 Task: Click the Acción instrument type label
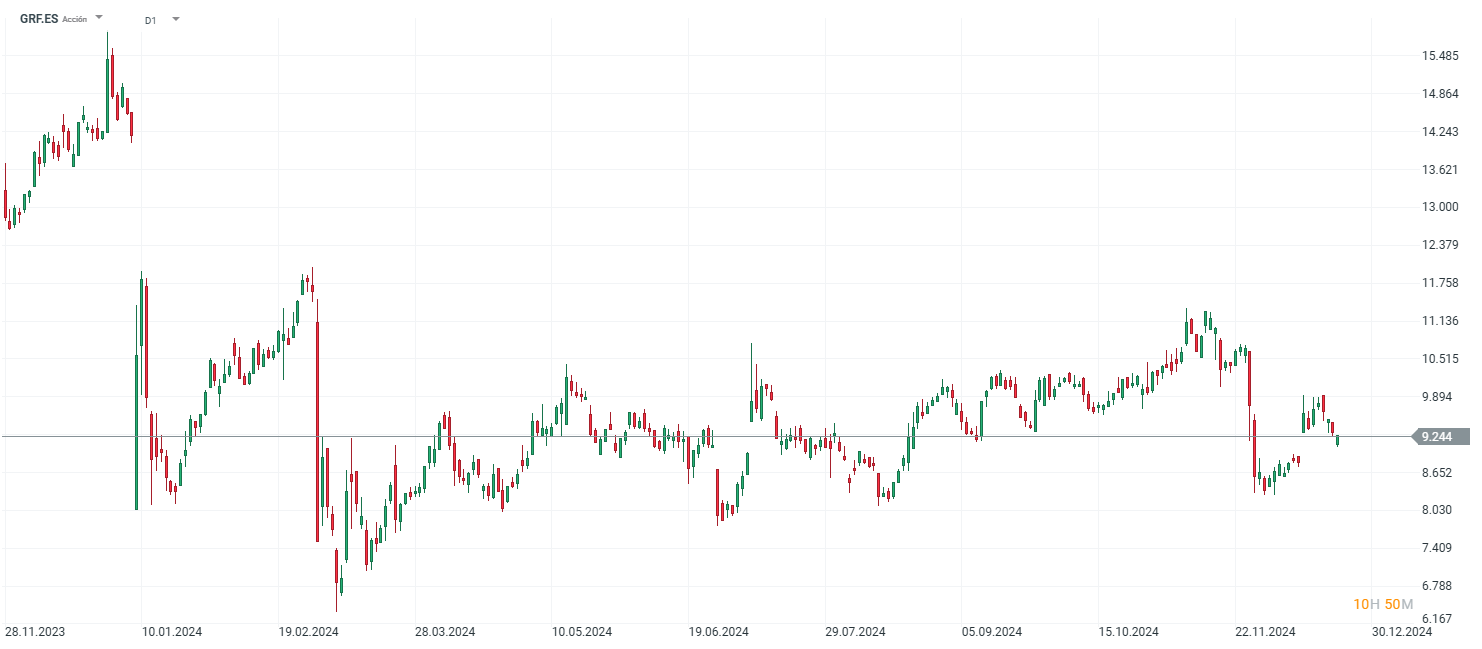coord(75,19)
